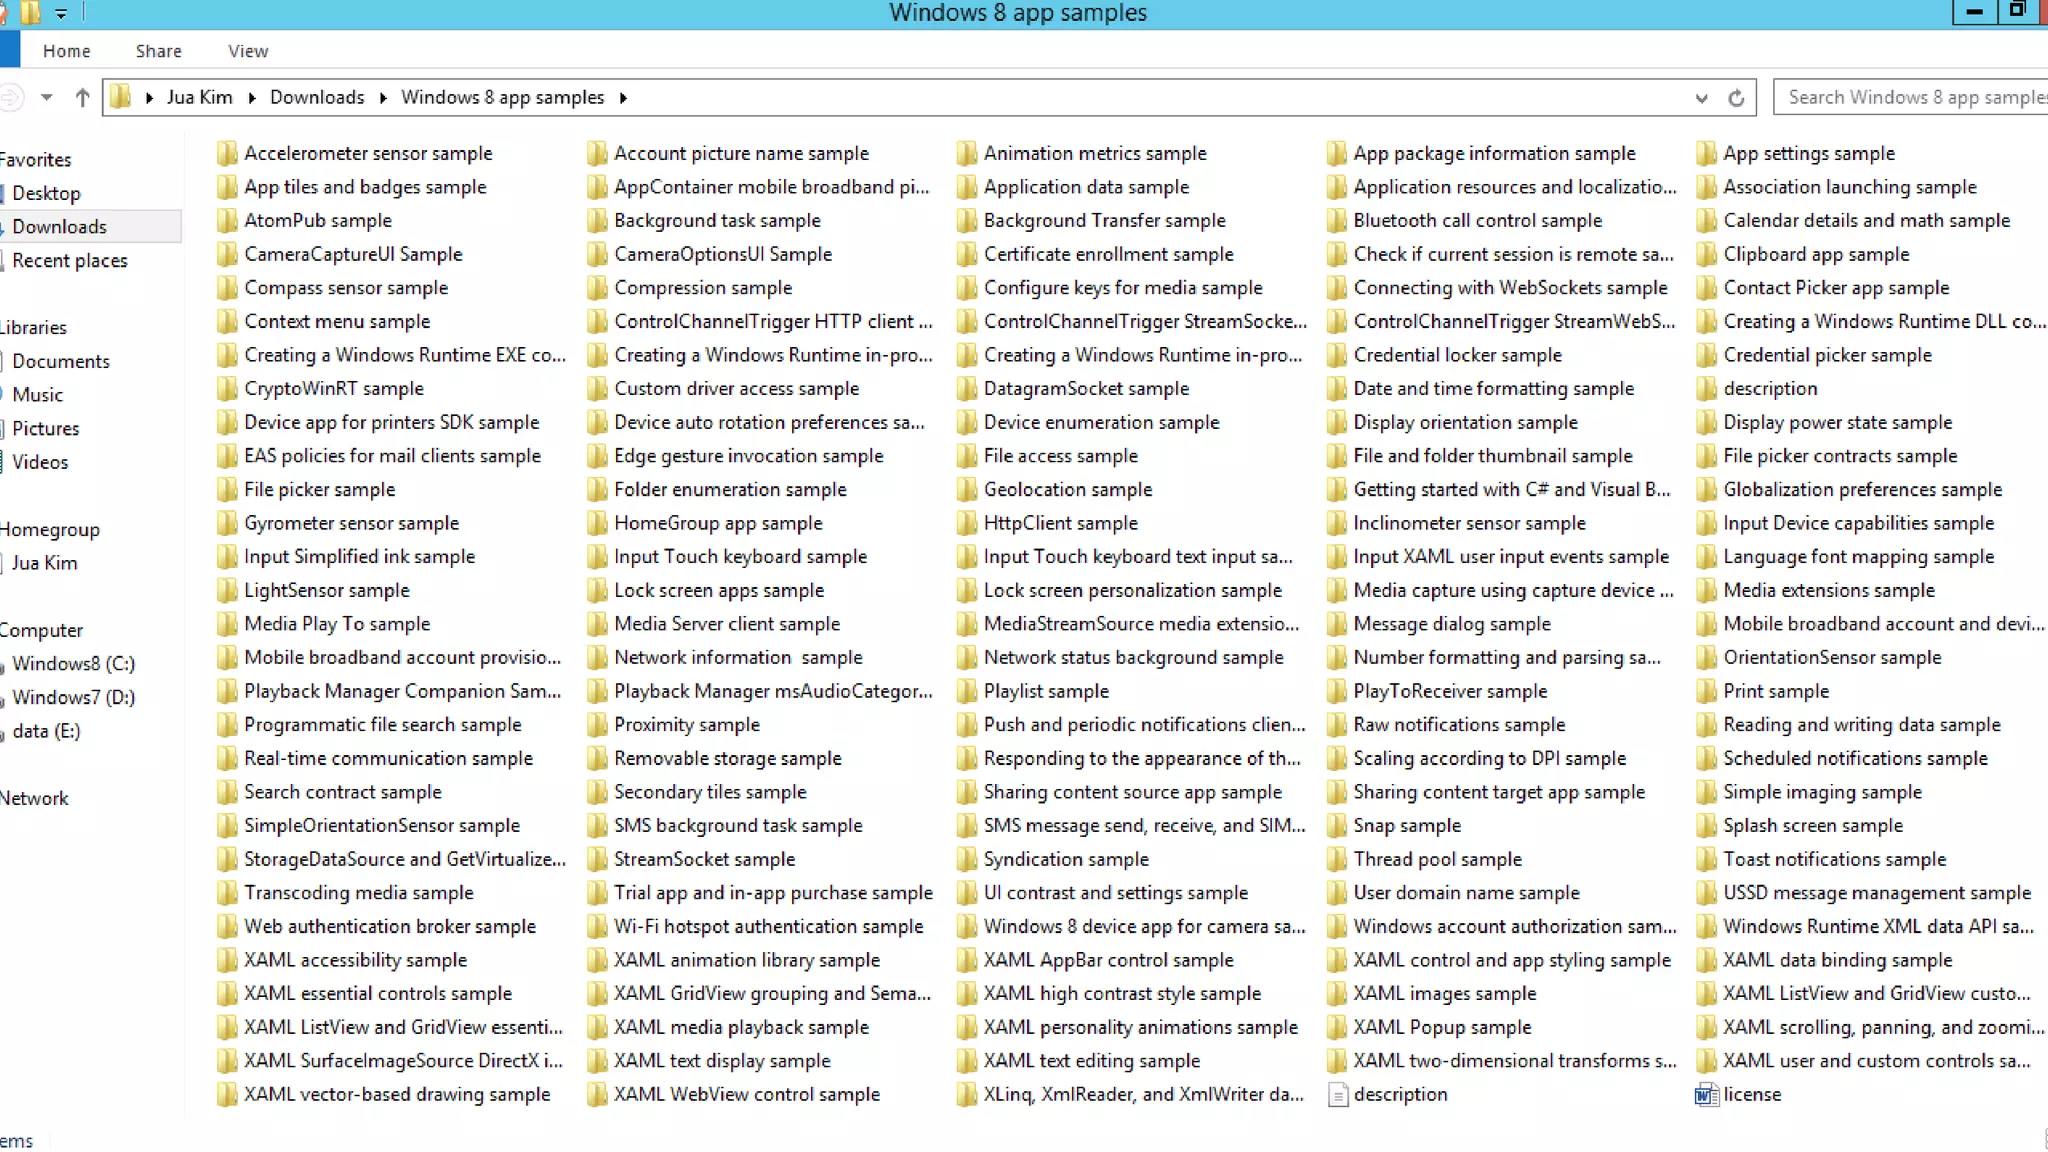Screen dimensions: 2048x1152
Task: Click the Up directory arrow icon
Action: click(82, 97)
